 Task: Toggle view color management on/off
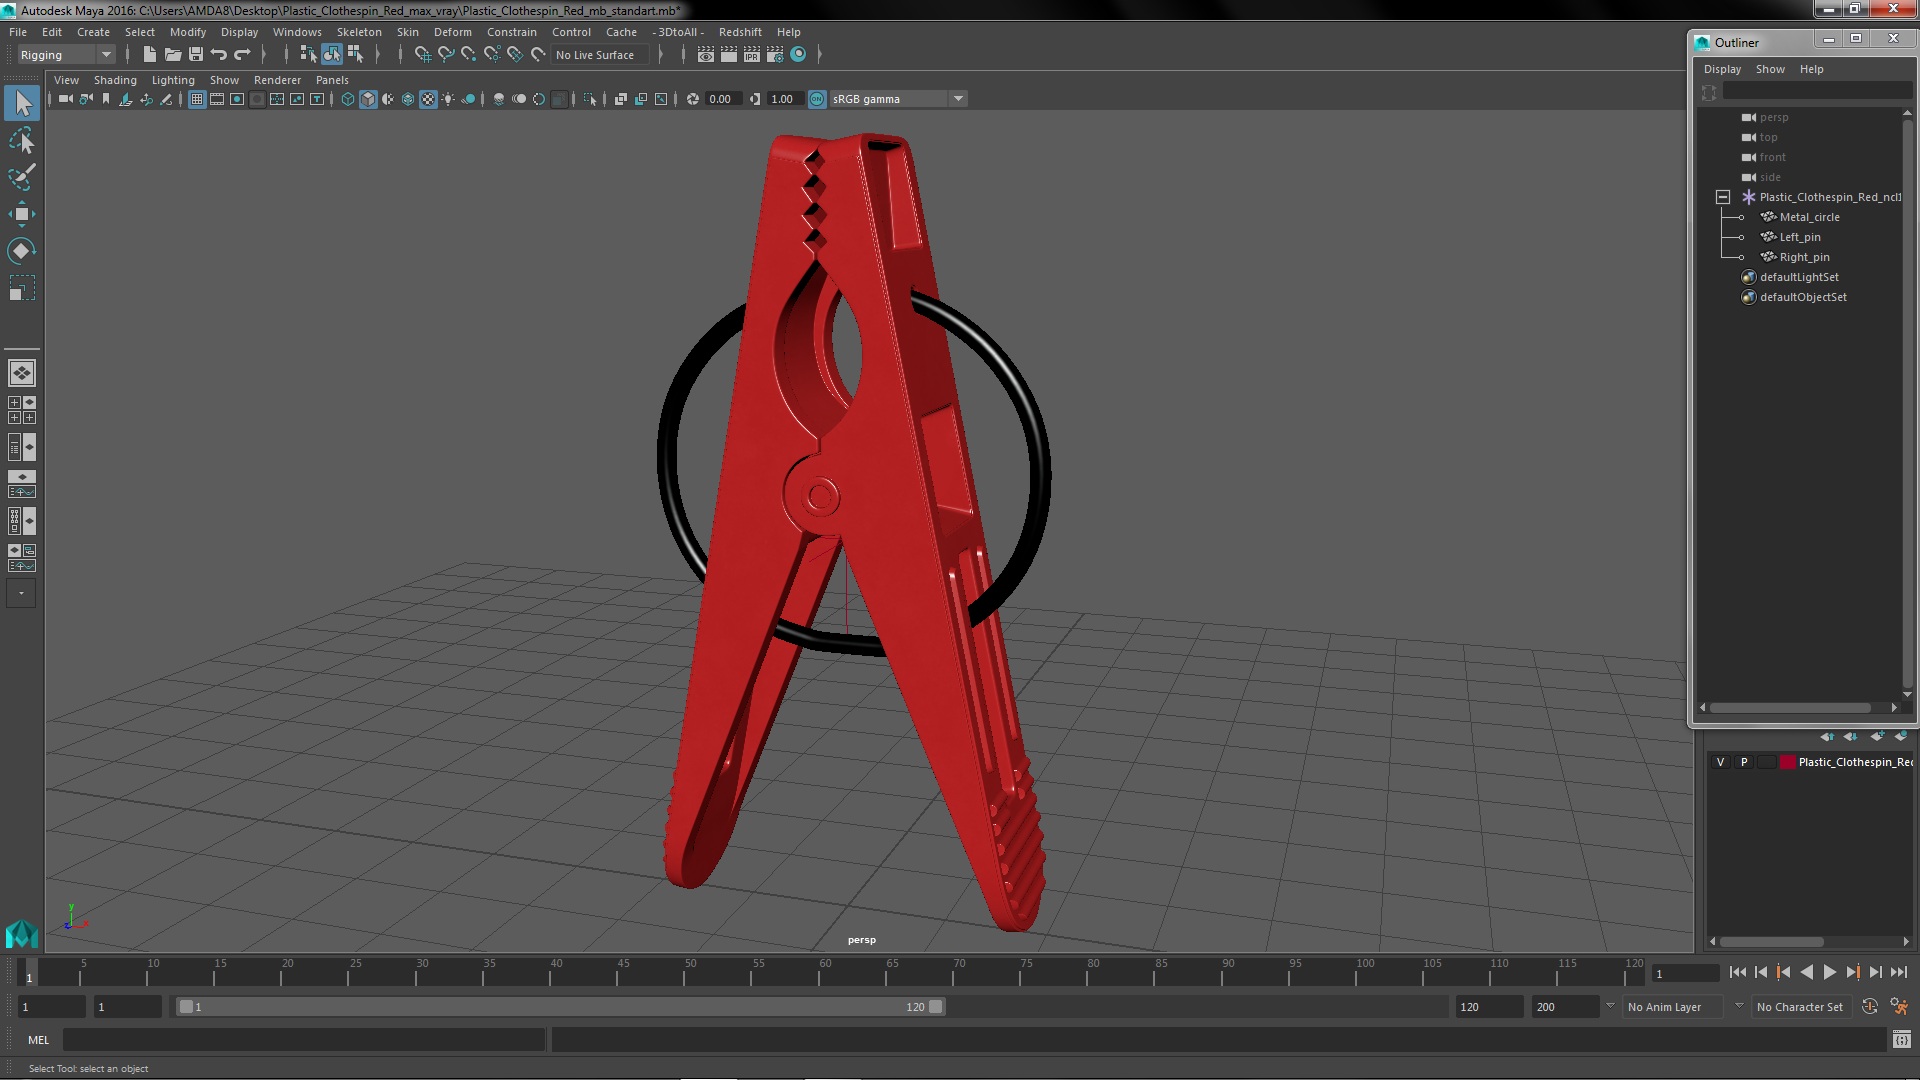click(x=817, y=99)
